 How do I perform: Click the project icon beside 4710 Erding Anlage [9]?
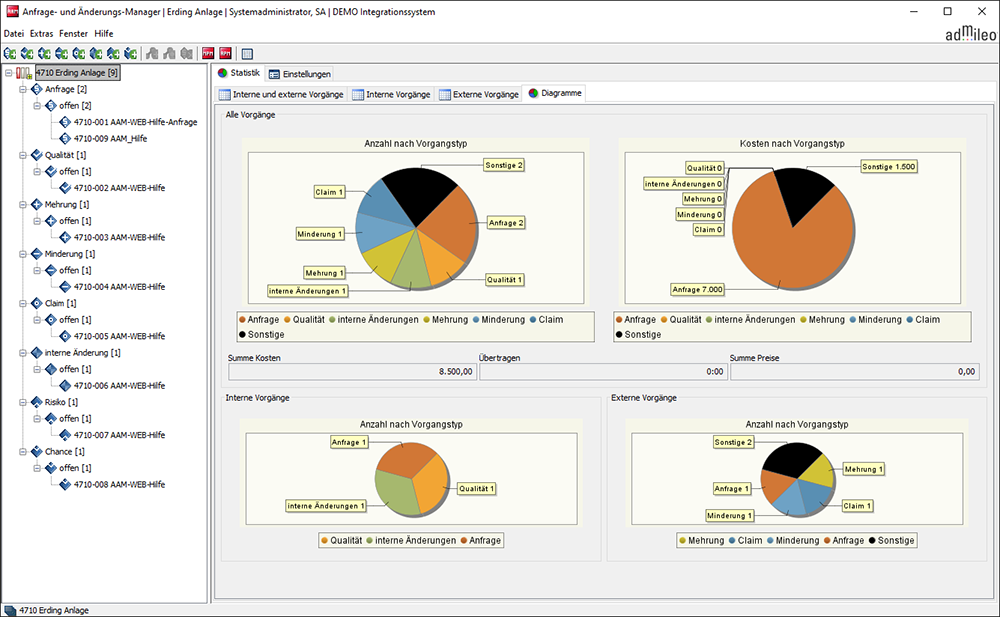tap(24, 73)
